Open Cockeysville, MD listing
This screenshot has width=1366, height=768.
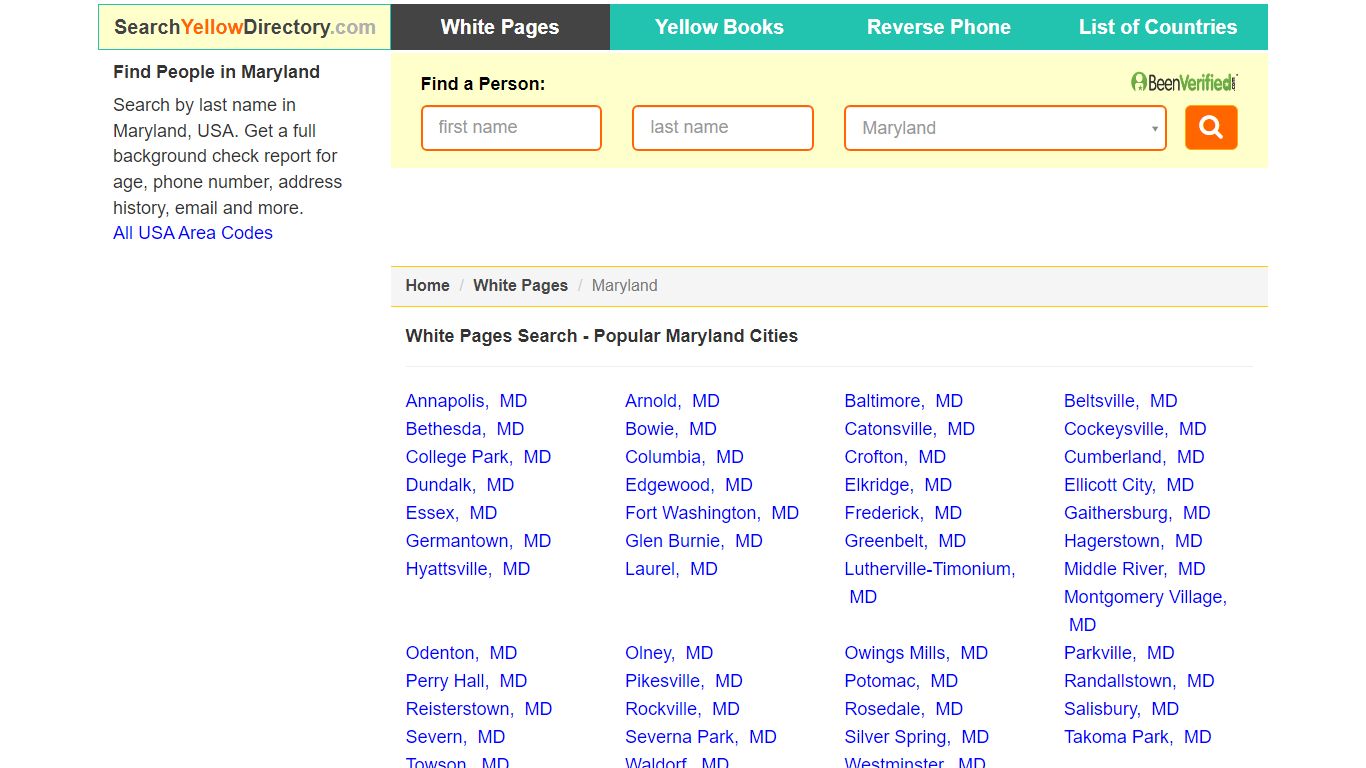tap(1135, 429)
